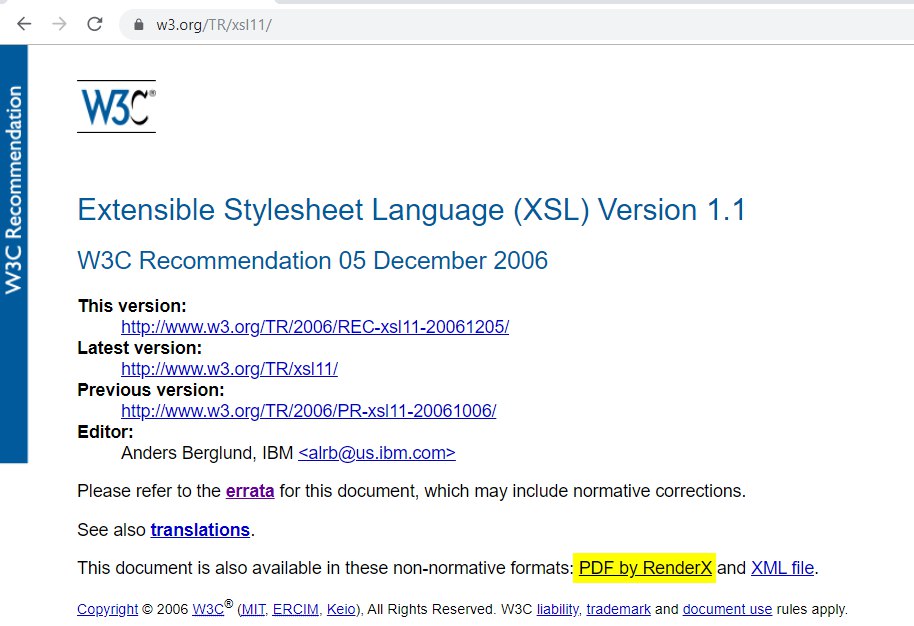Screen dimensions: 914x626
Task: Open the liability link
Action: click(x=557, y=609)
